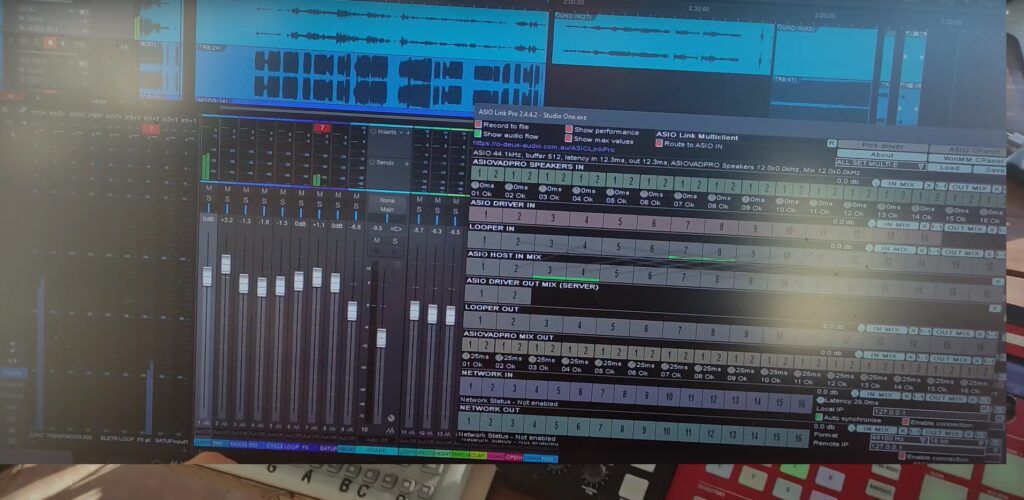Enable the Record to file checkbox
Screen dimensions: 1024x500
pyautogui.click(x=478, y=125)
